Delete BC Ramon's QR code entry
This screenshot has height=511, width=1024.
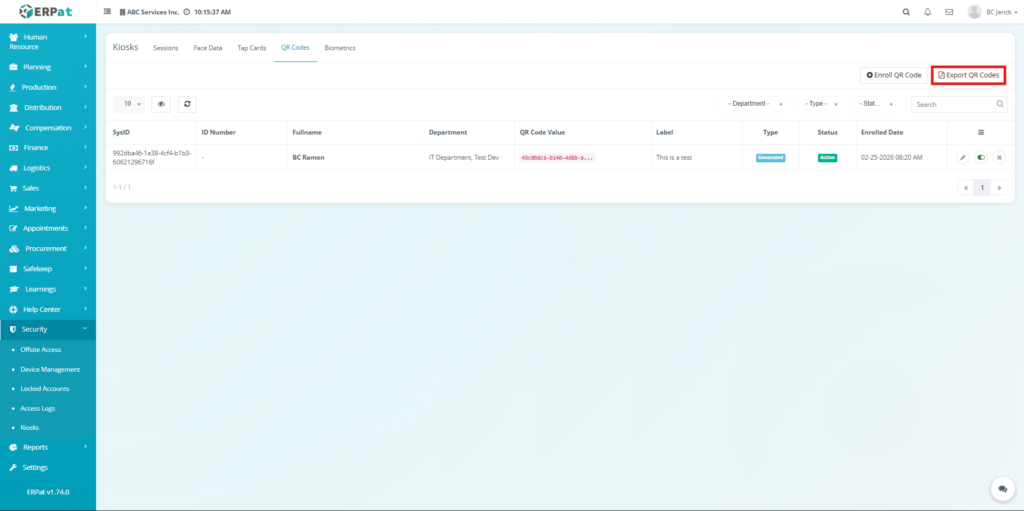coord(998,157)
